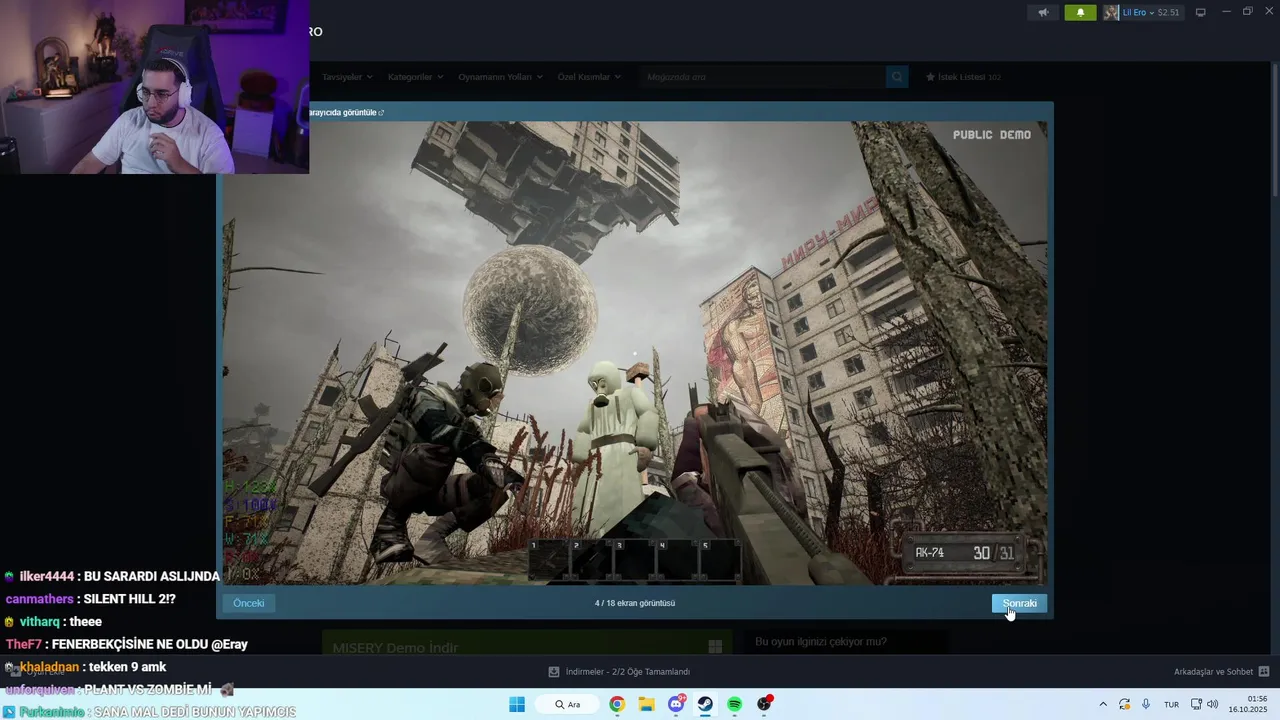Click the 'Bu oyun ilginizi çekiyor mu?' text
The image size is (1280, 720).
coord(821,642)
